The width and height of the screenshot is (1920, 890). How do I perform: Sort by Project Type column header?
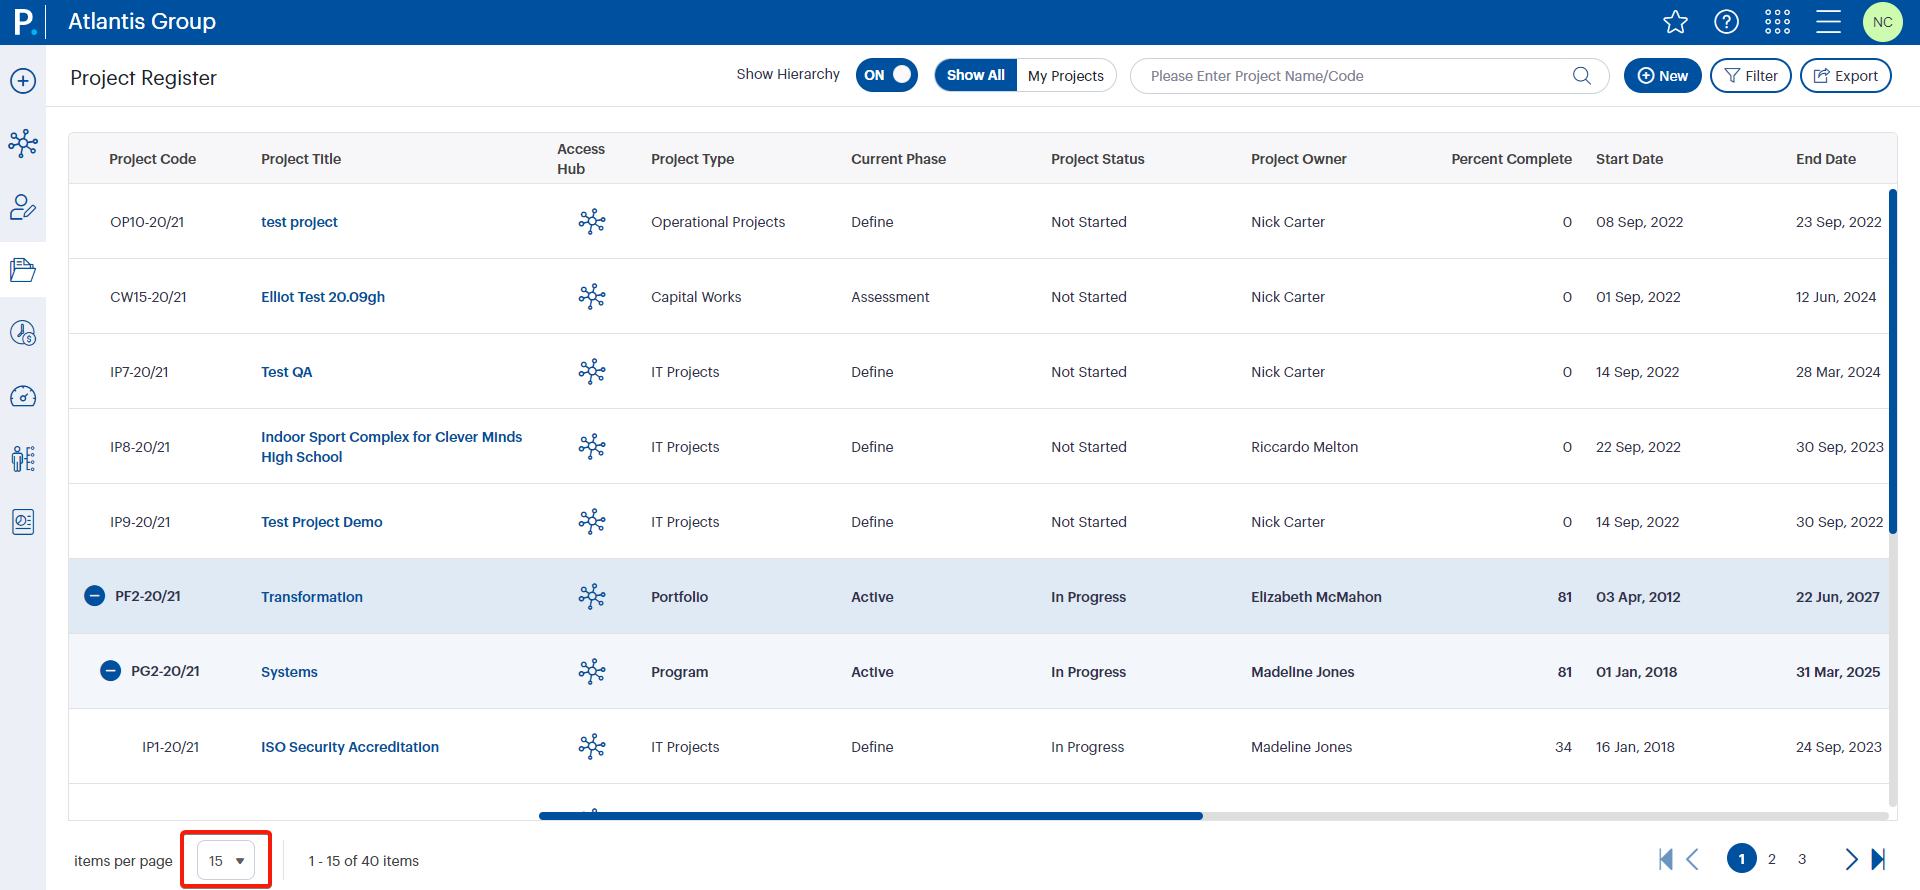click(692, 159)
